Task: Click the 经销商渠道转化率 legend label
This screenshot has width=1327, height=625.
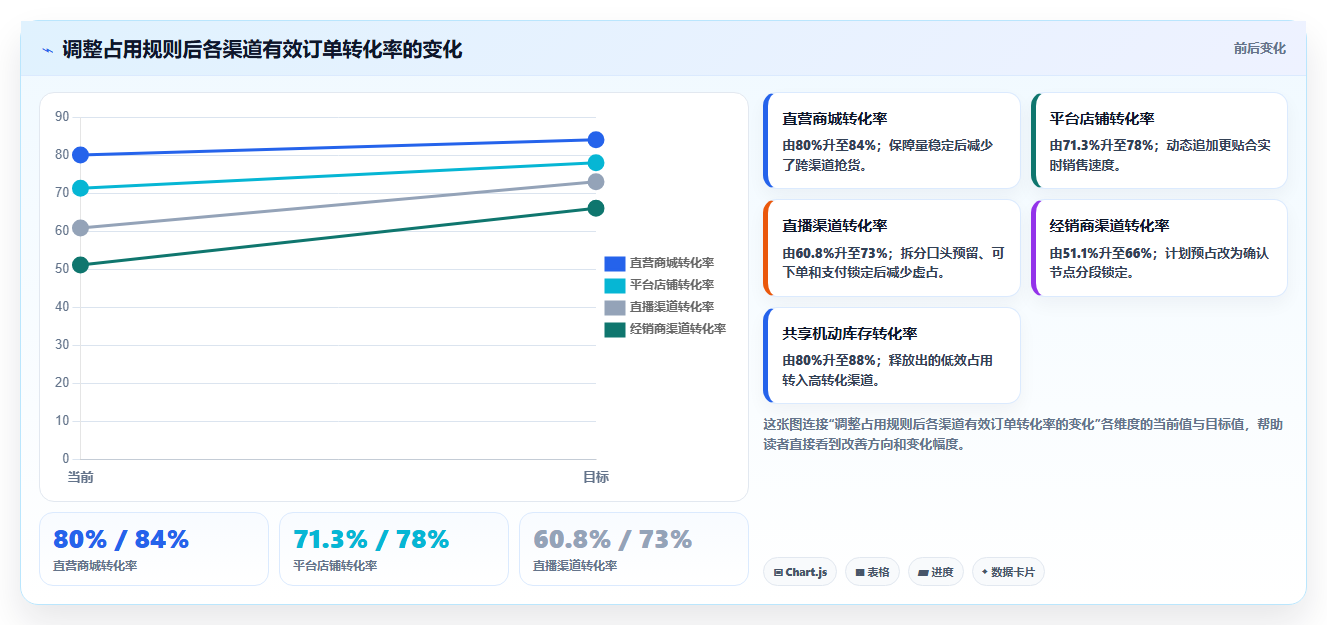Action: click(678, 329)
